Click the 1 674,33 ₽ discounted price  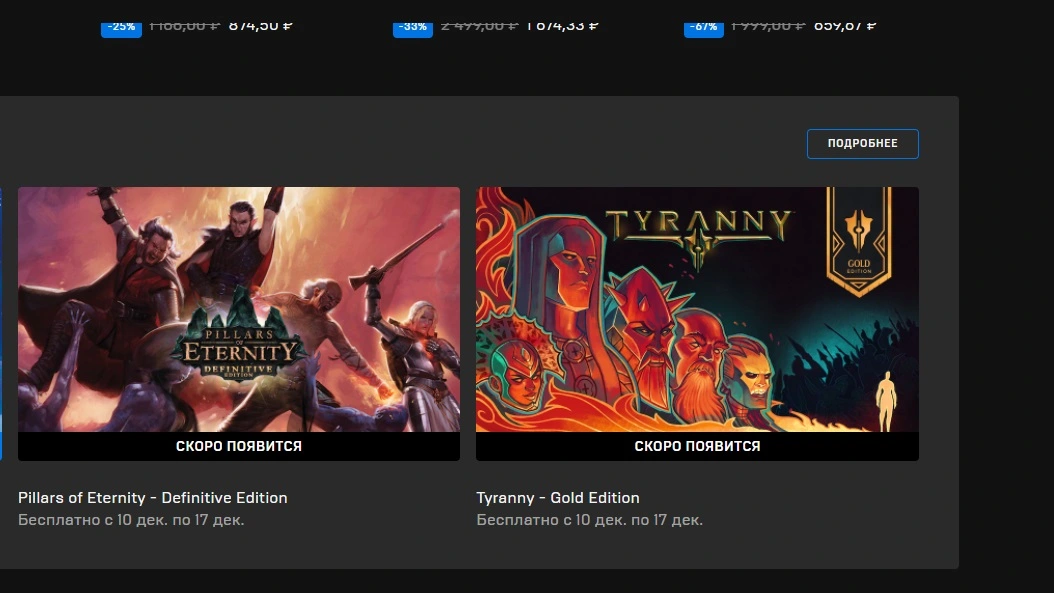click(x=562, y=26)
